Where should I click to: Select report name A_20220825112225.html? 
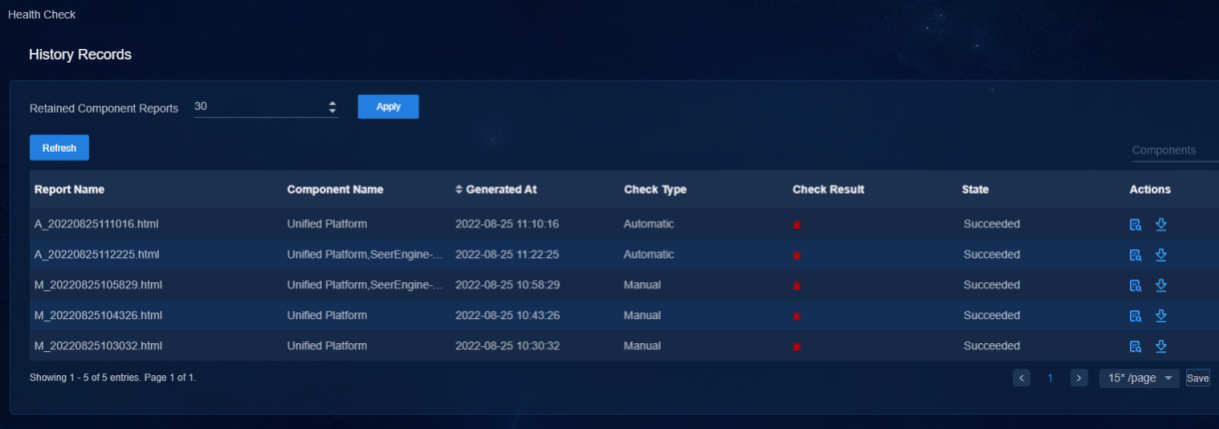(97, 254)
